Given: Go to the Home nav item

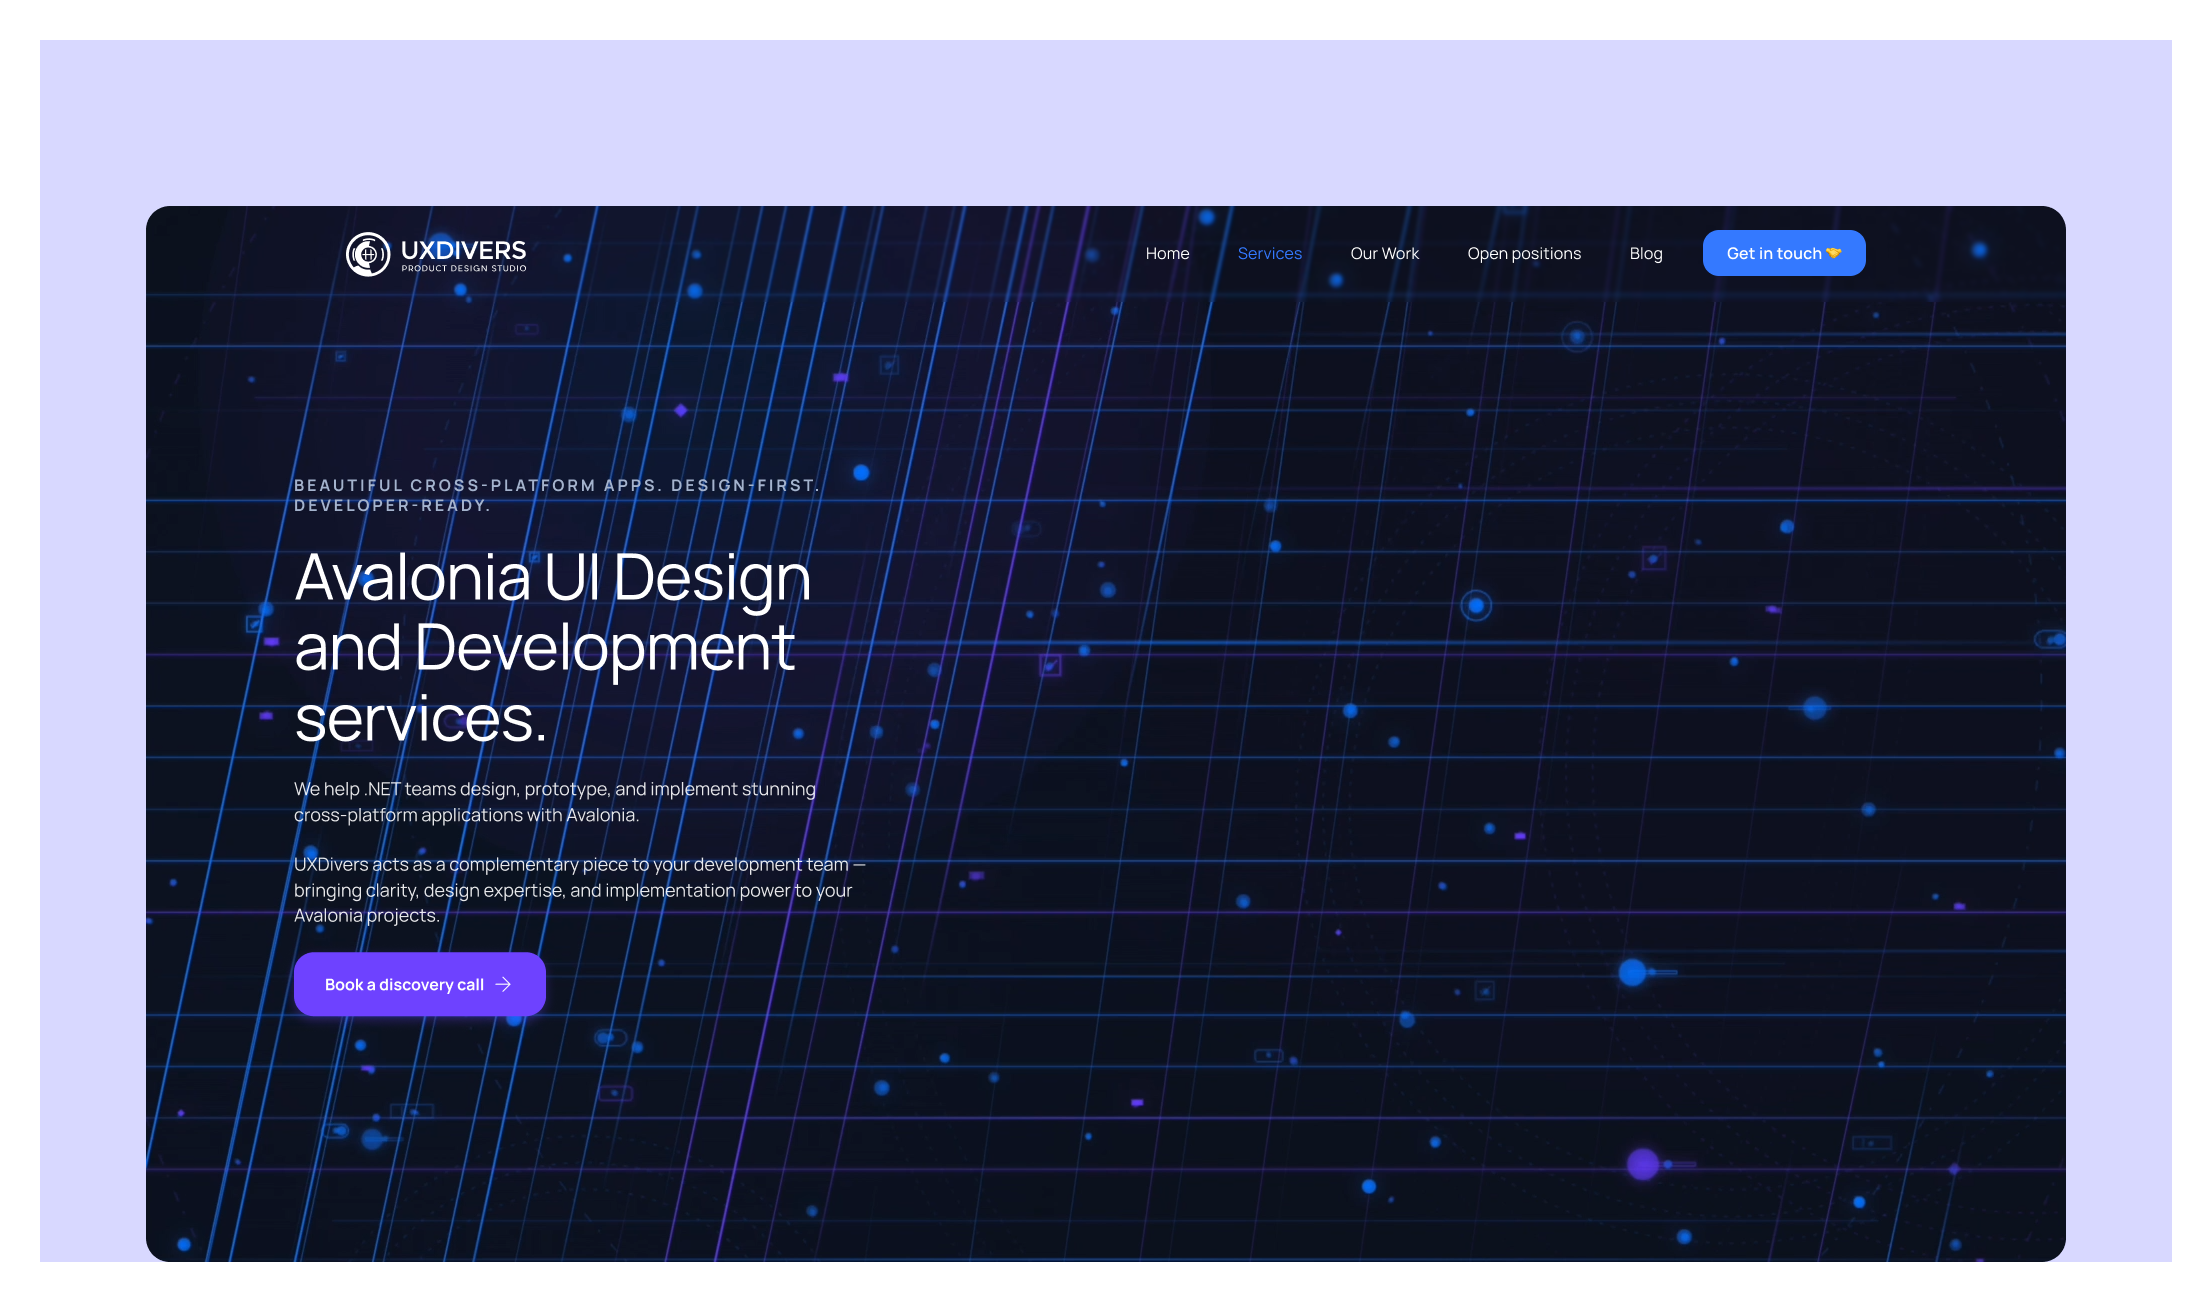Looking at the screenshot, I should click(x=1167, y=253).
